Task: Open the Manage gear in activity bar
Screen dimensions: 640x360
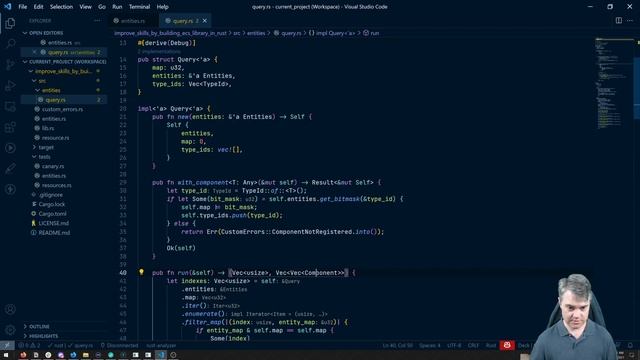Action: pyautogui.click(x=10, y=329)
